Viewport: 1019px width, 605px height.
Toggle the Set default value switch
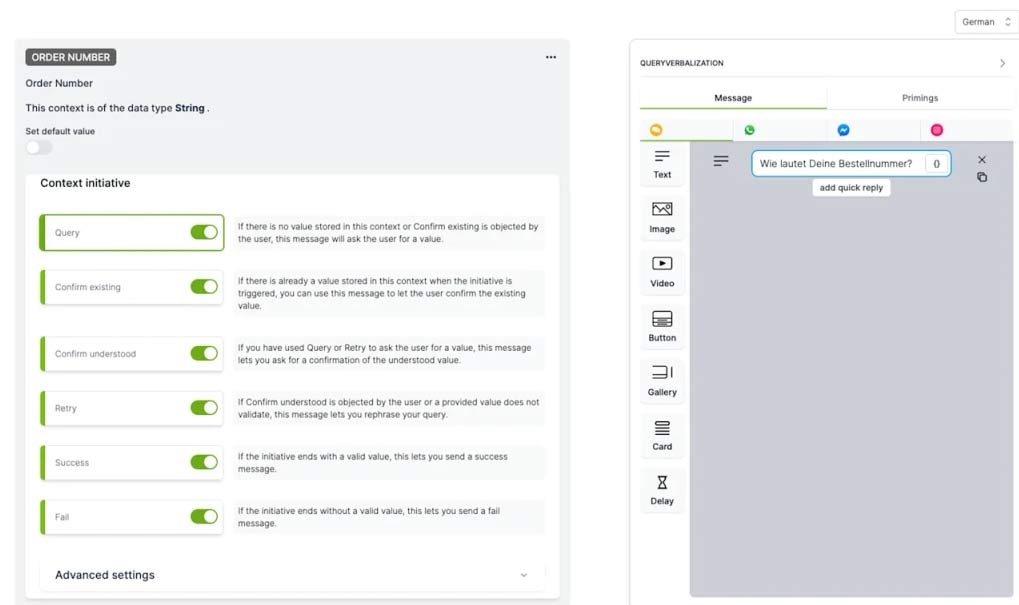coord(38,148)
